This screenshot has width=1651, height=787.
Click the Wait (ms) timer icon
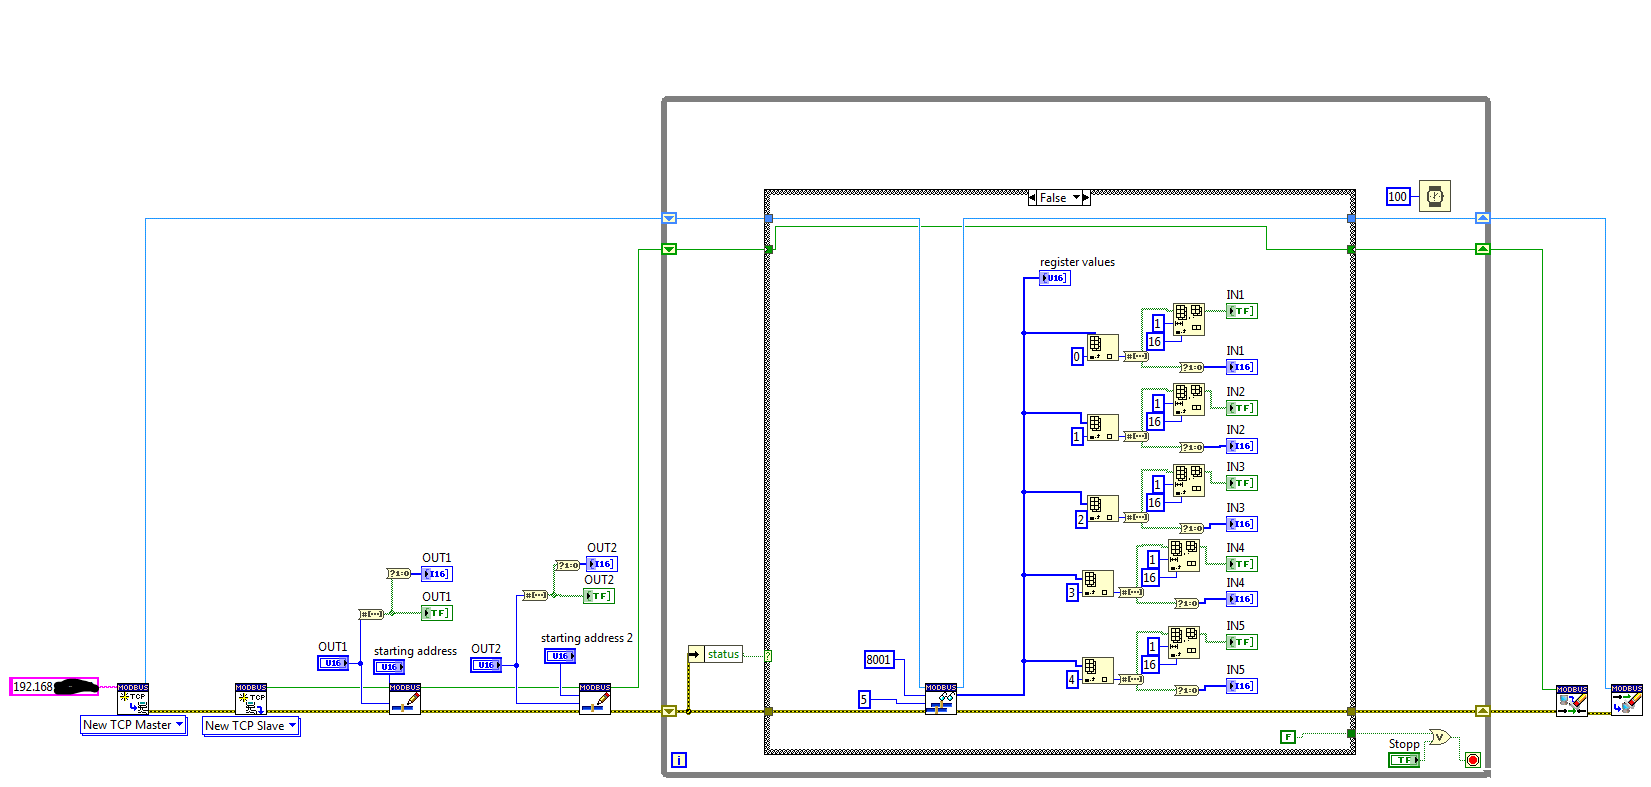pos(1435,196)
